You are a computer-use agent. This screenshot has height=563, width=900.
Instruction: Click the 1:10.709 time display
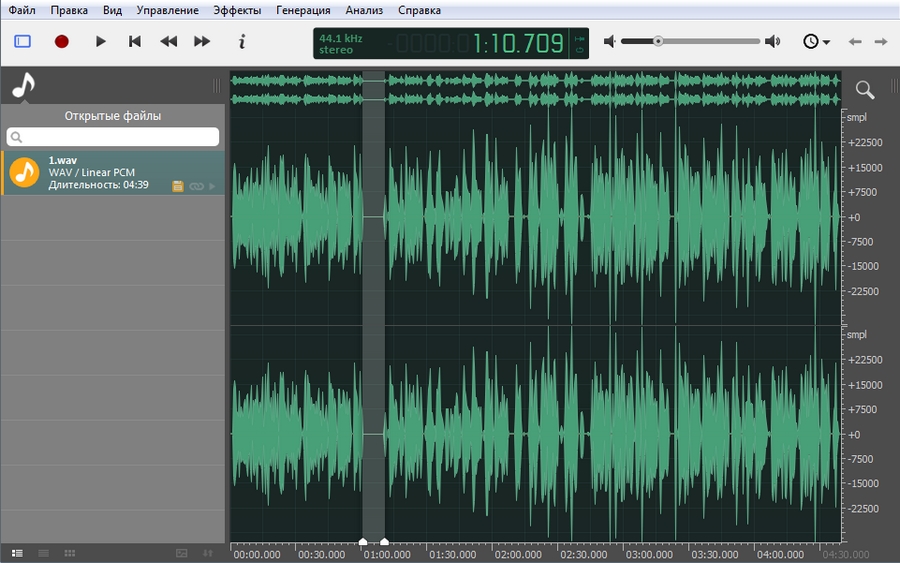coord(518,44)
